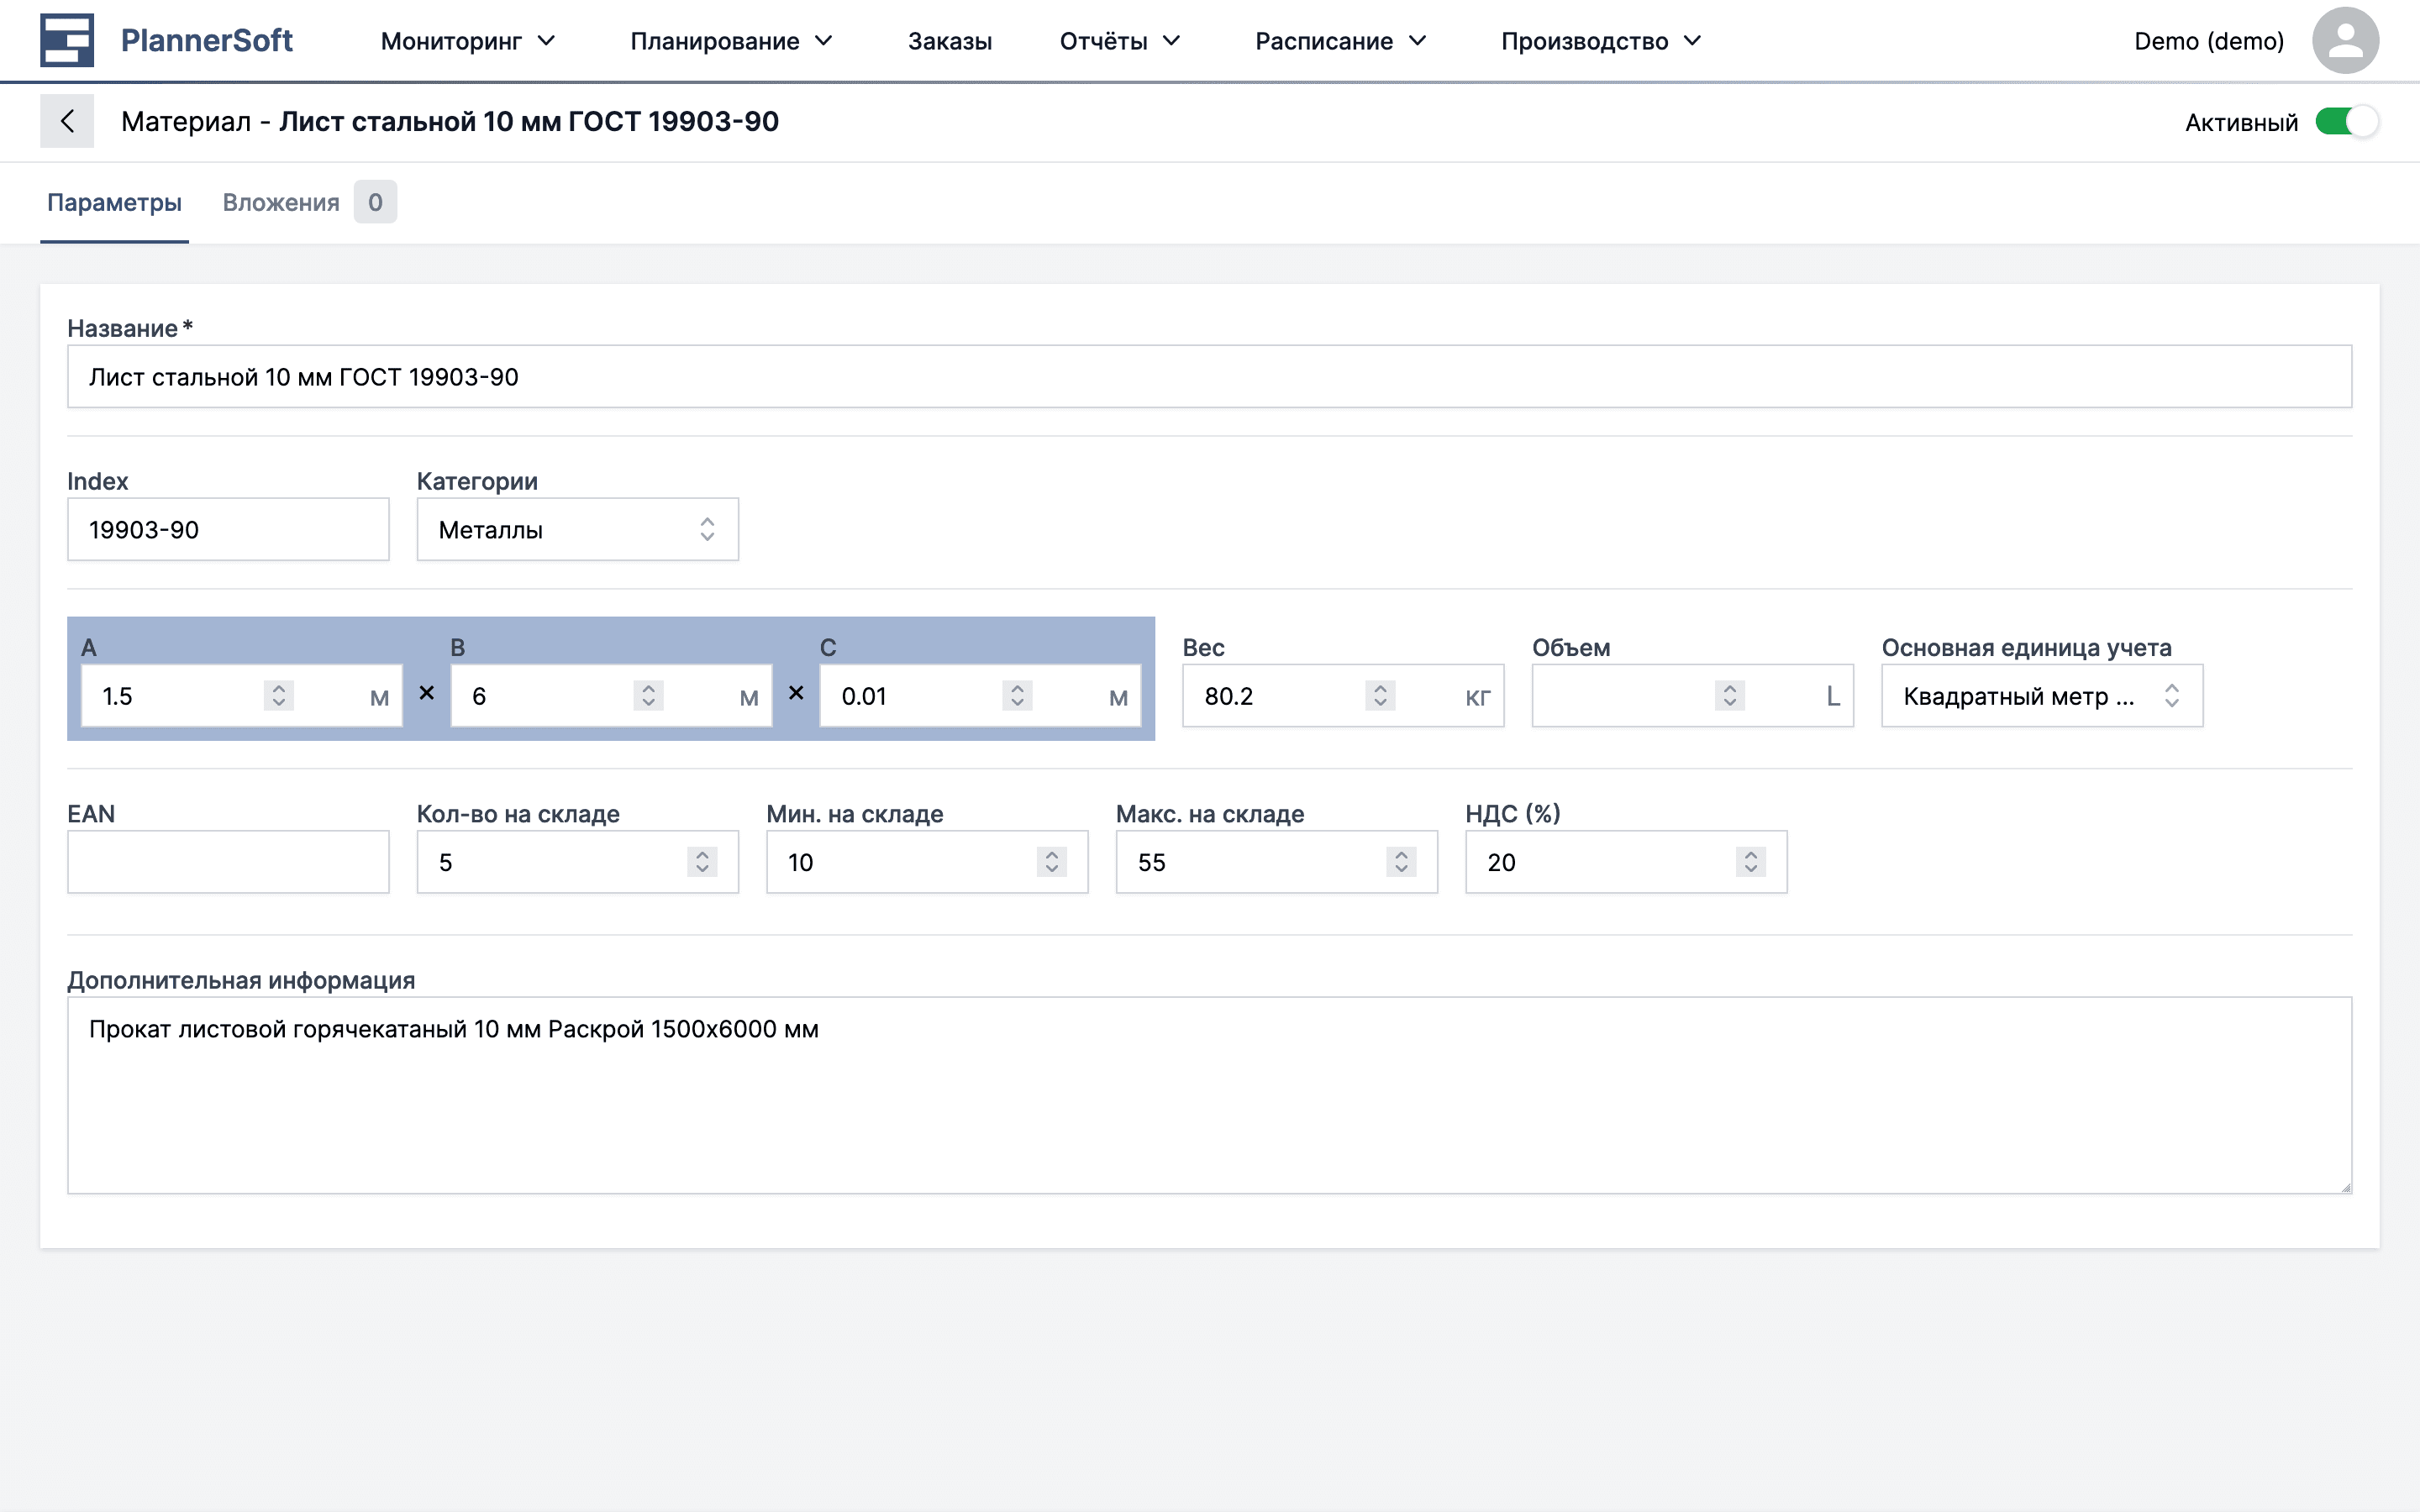Screen dimensions: 2420x1512
Task: Click stepper in НДС (%) field
Action: [1750, 862]
